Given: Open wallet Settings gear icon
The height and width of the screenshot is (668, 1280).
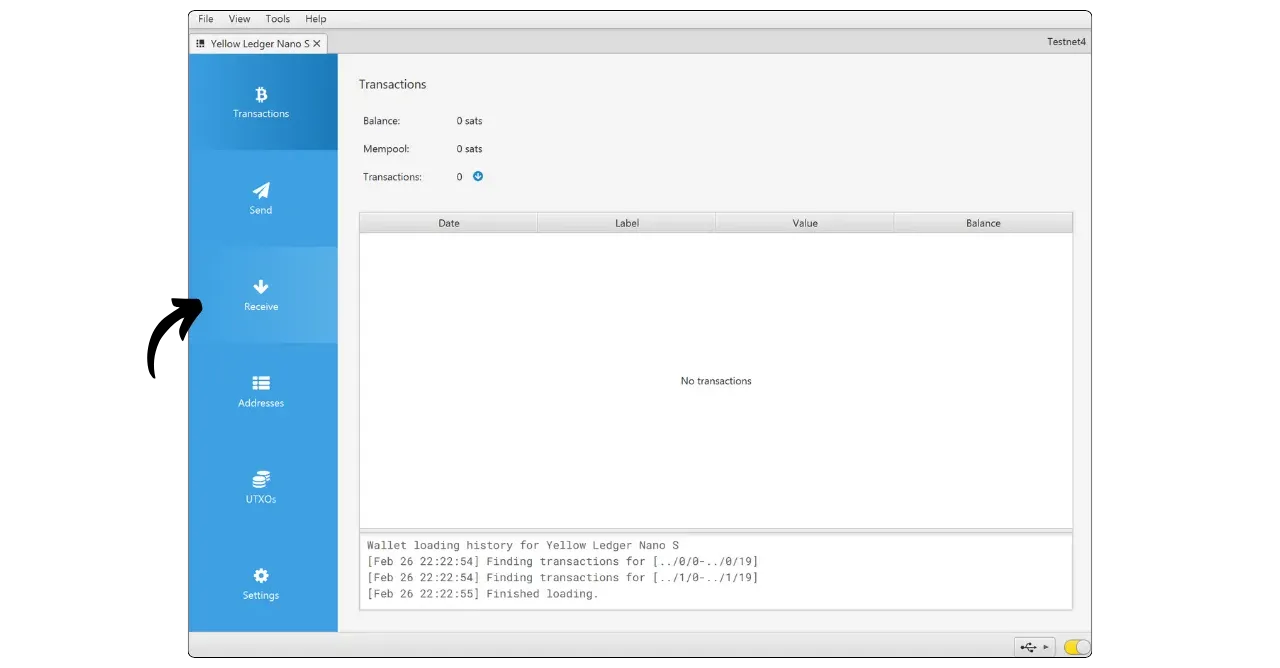Looking at the screenshot, I should [261, 576].
